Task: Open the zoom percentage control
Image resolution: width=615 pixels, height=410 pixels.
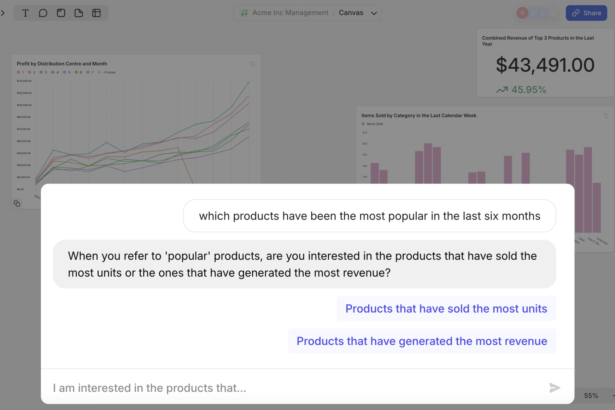Action: click(591, 396)
